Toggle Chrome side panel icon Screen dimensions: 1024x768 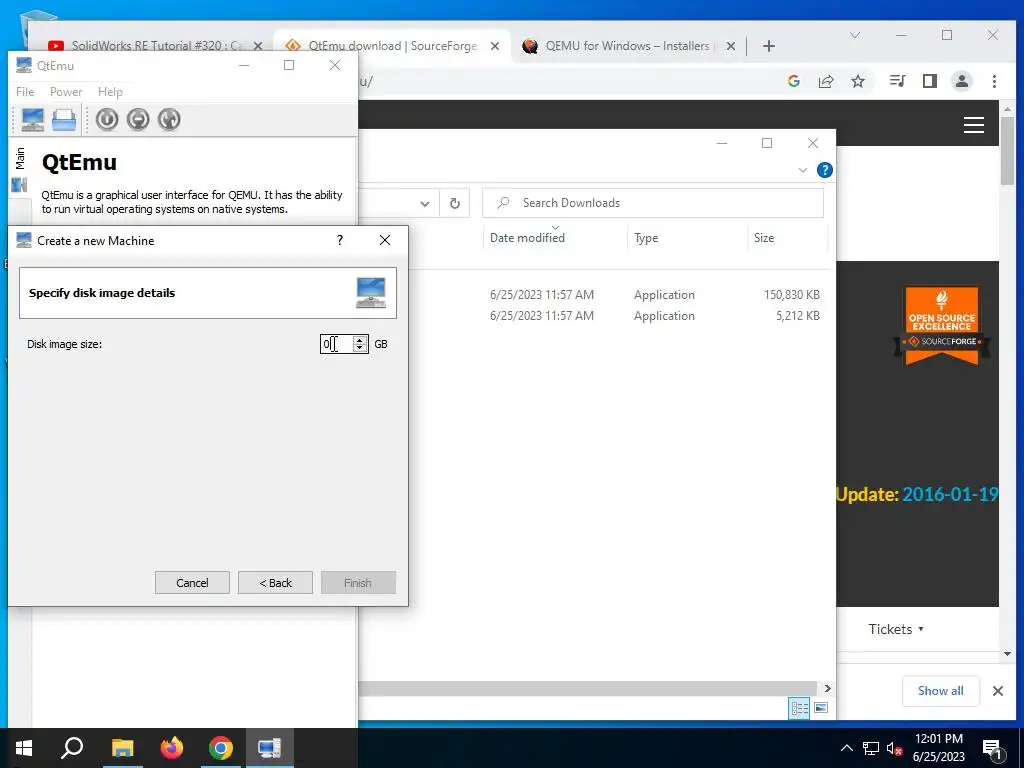click(x=929, y=81)
